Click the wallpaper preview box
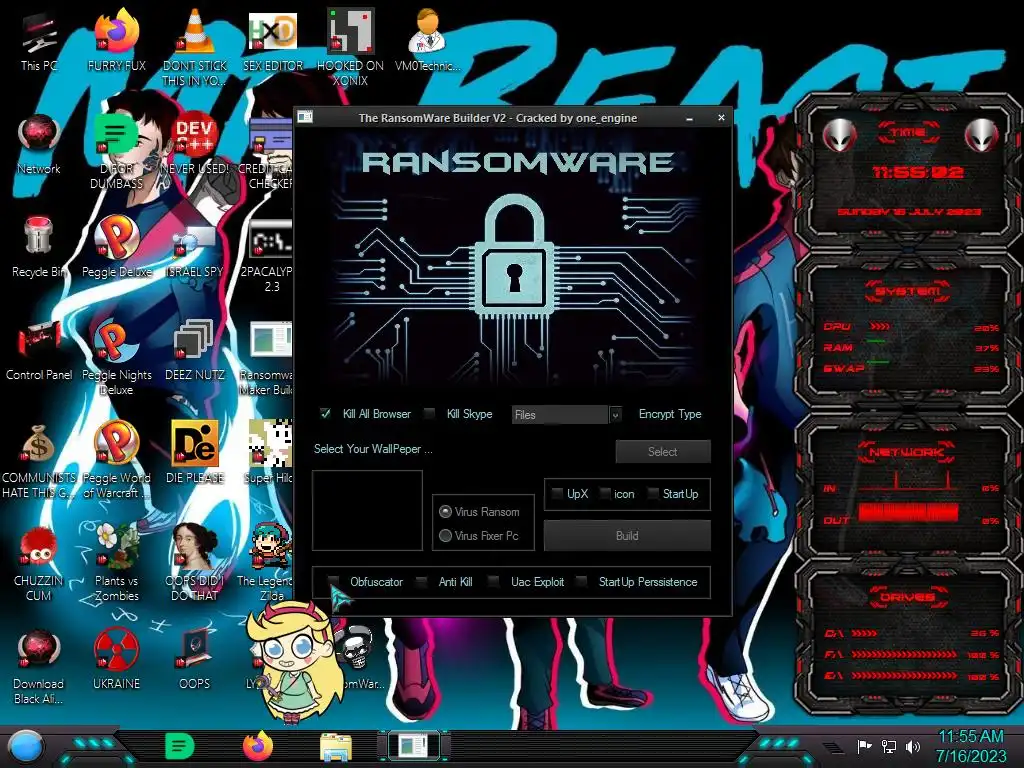This screenshot has height=768, width=1024. point(367,510)
